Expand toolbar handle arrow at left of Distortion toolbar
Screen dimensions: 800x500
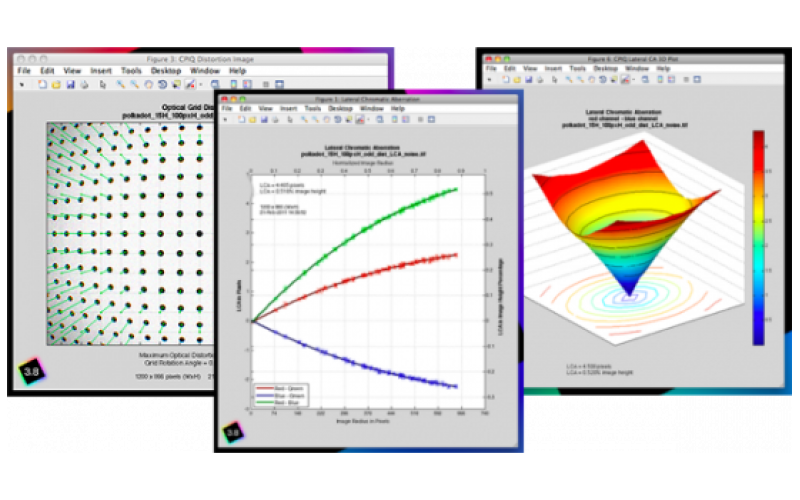tap(22, 85)
